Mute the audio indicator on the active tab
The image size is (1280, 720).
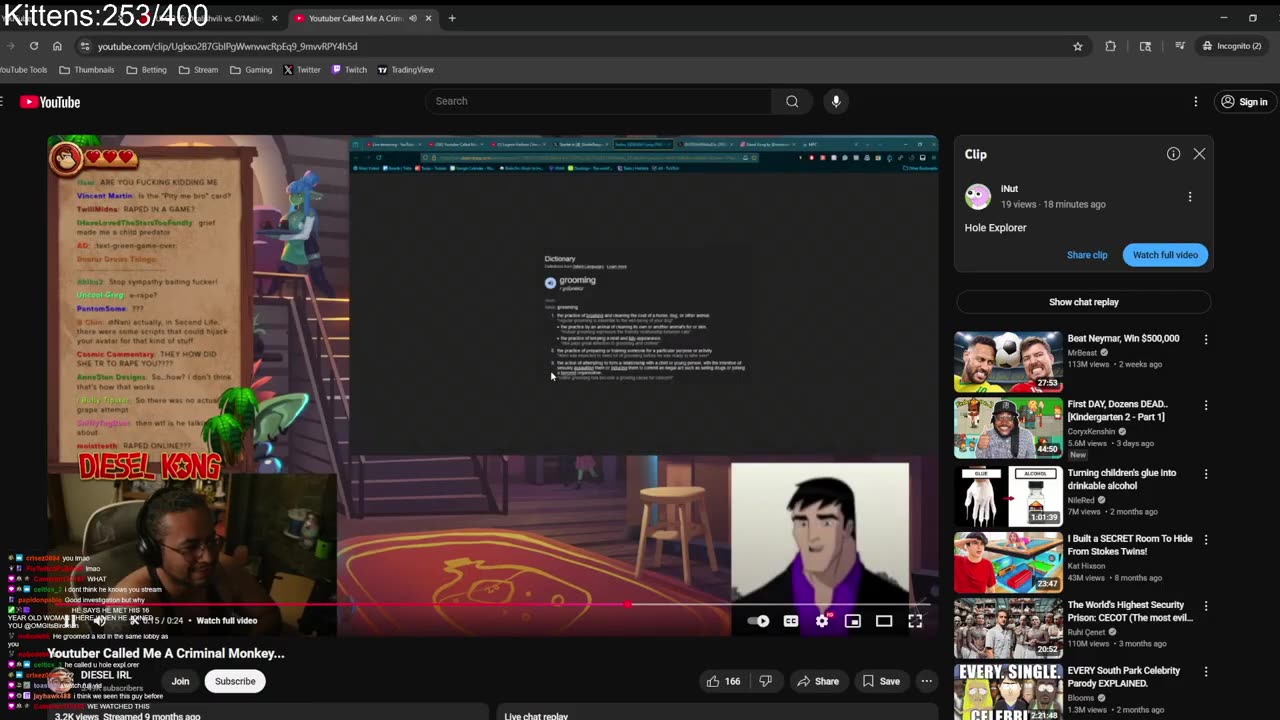click(x=413, y=18)
